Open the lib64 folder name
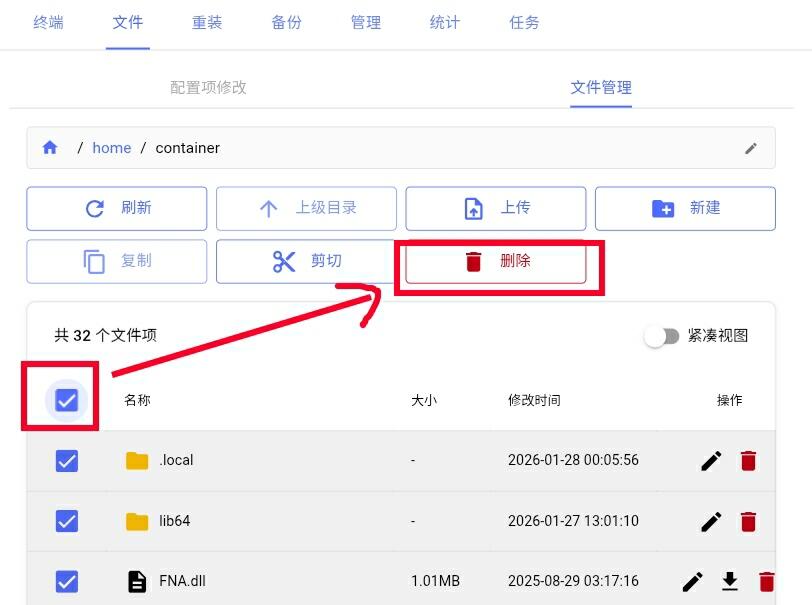Image resolution: width=812 pixels, height=605 pixels. coord(175,521)
